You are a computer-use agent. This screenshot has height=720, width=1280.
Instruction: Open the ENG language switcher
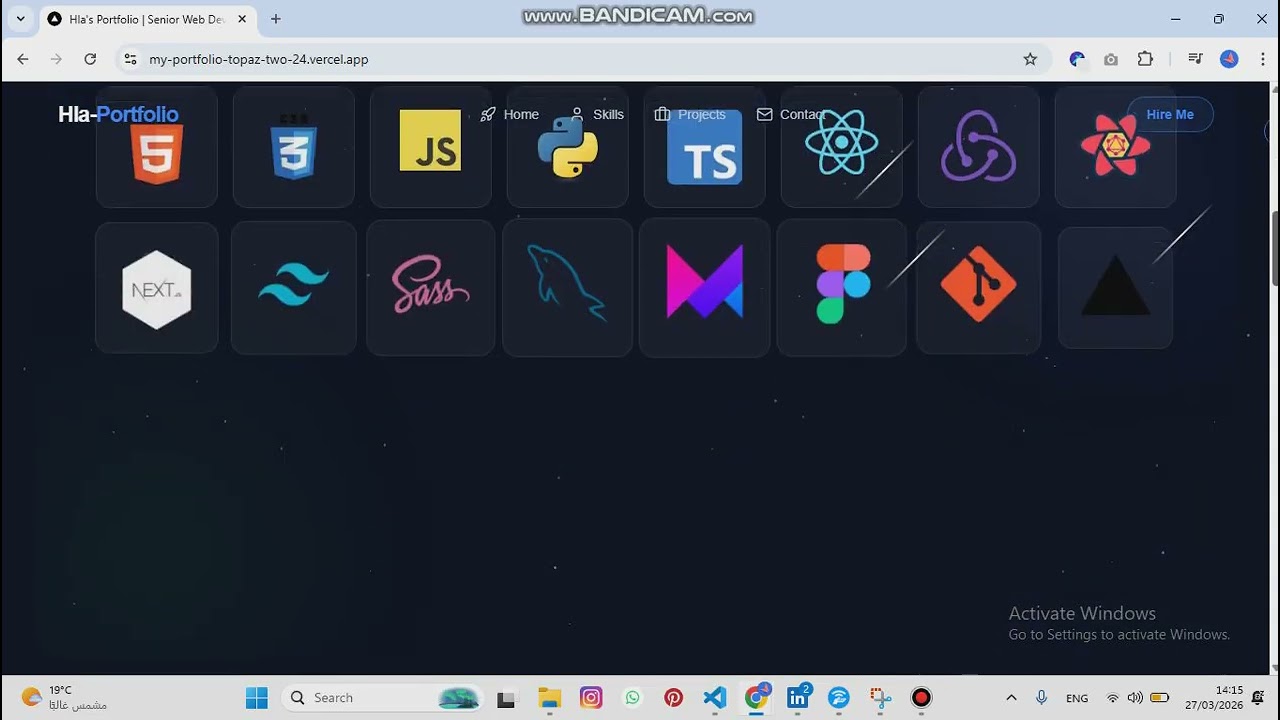coord(1077,698)
